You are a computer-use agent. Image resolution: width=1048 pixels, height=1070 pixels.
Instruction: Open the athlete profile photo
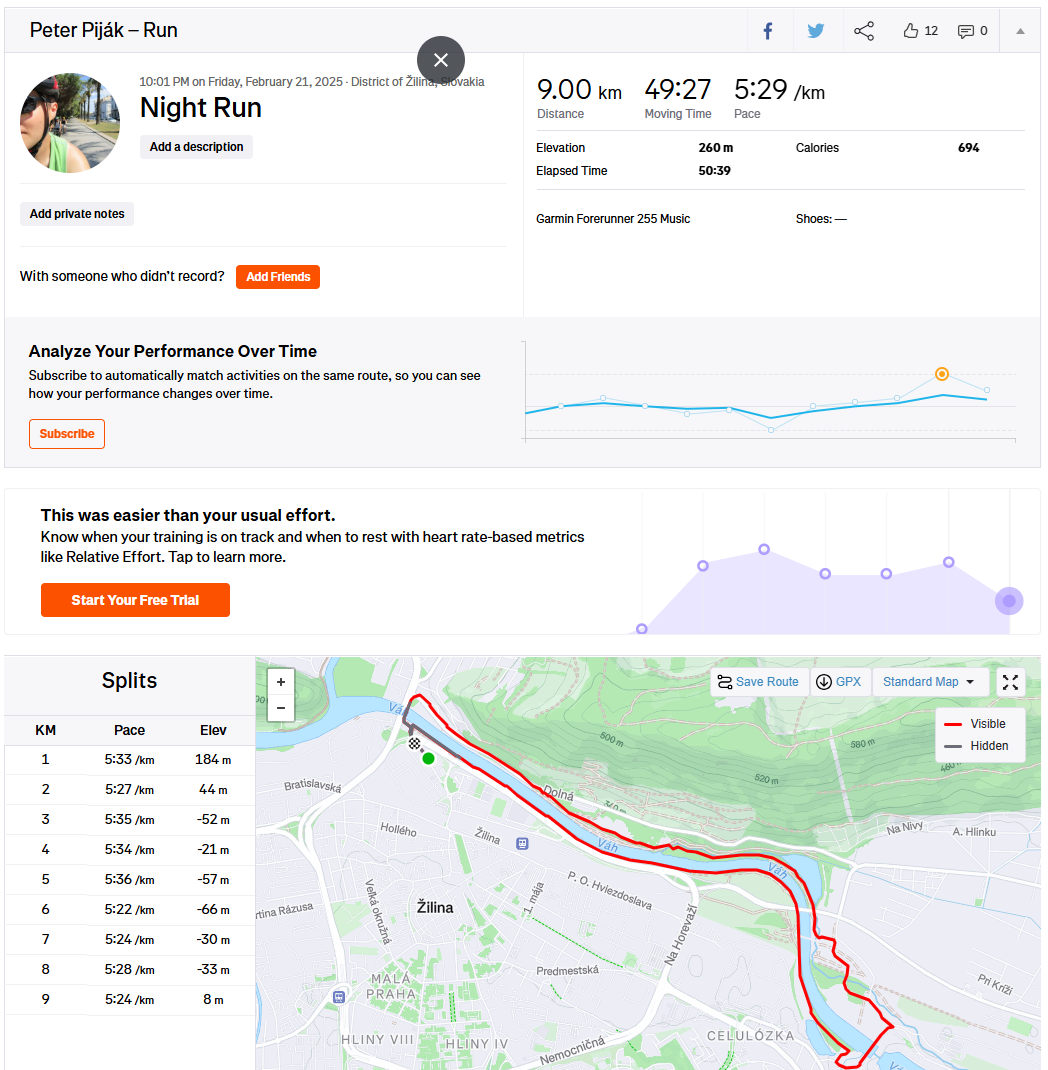[70, 123]
